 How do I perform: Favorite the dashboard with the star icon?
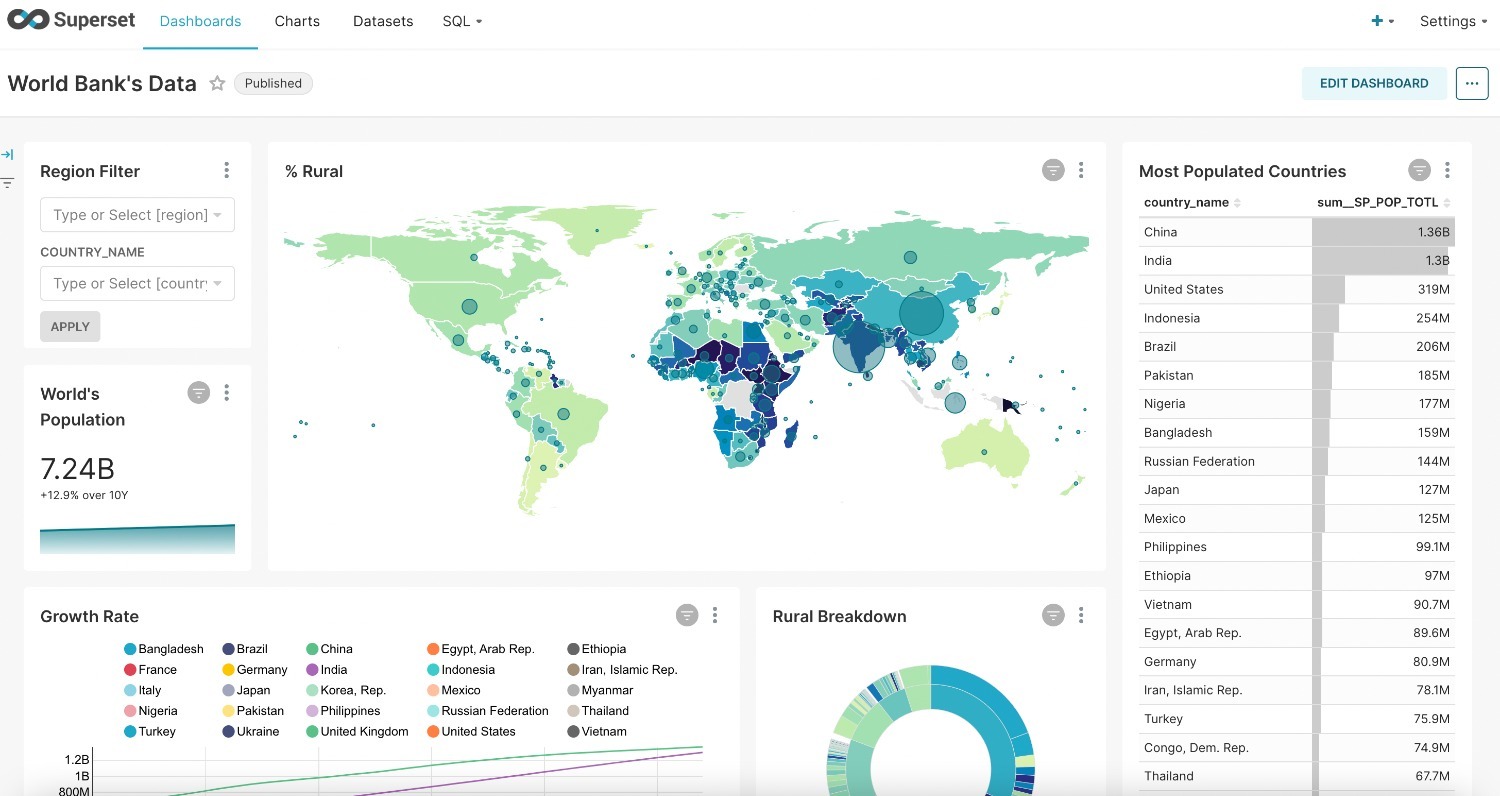pyautogui.click(x=217, y=83)
